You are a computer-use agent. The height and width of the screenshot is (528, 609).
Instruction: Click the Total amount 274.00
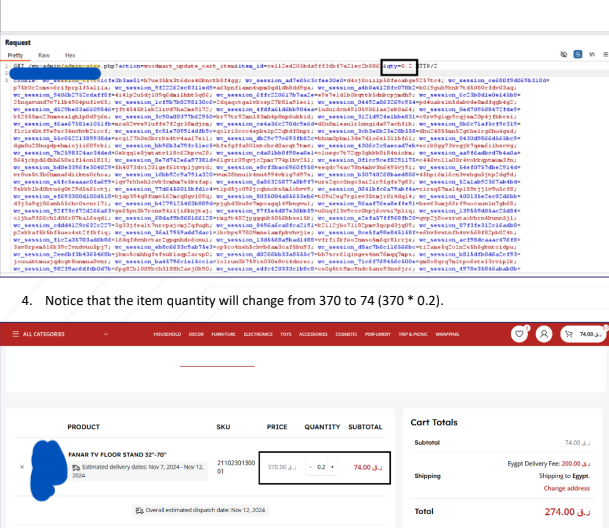pyautogui.click(x=567, y=512)
